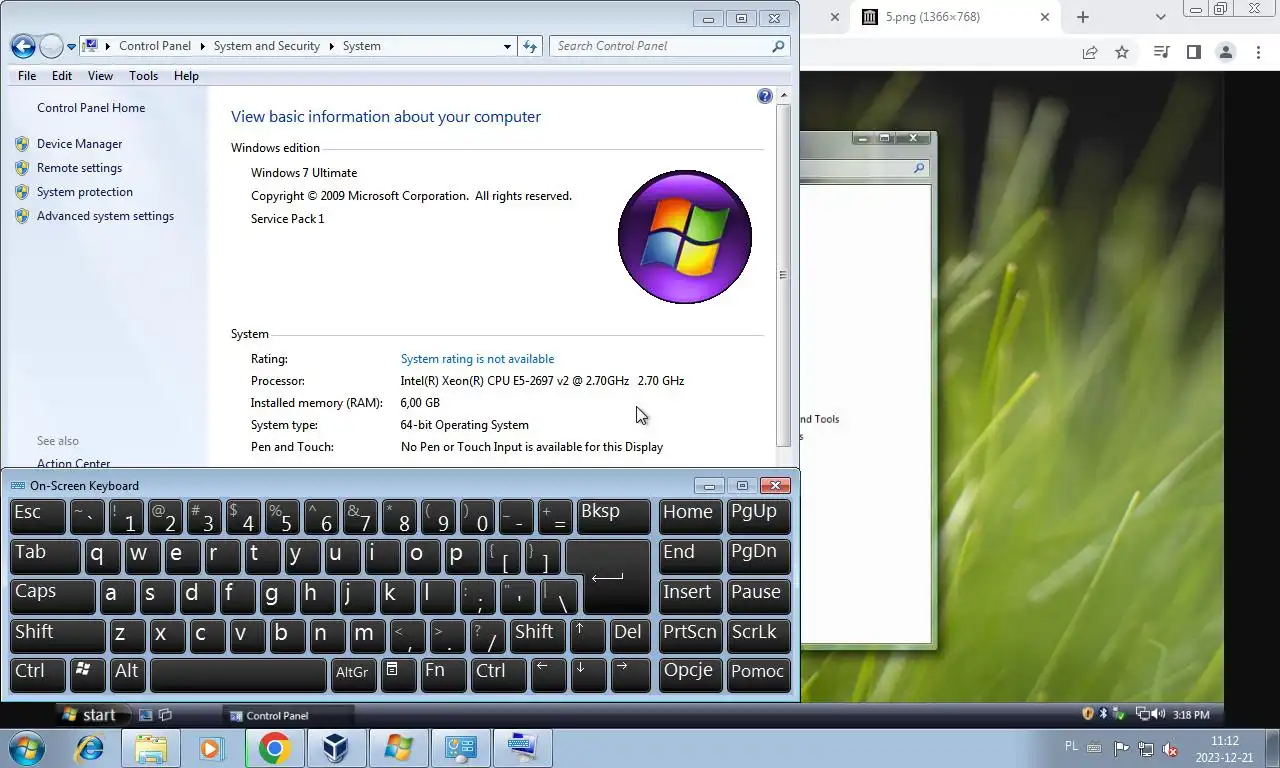Click the Search Control Panel field

click(670, 46)
